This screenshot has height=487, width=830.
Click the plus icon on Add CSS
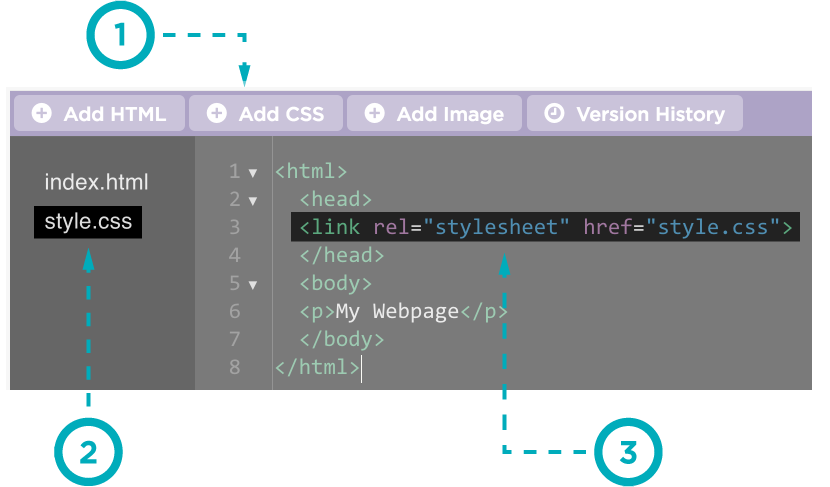click(216, 114)
